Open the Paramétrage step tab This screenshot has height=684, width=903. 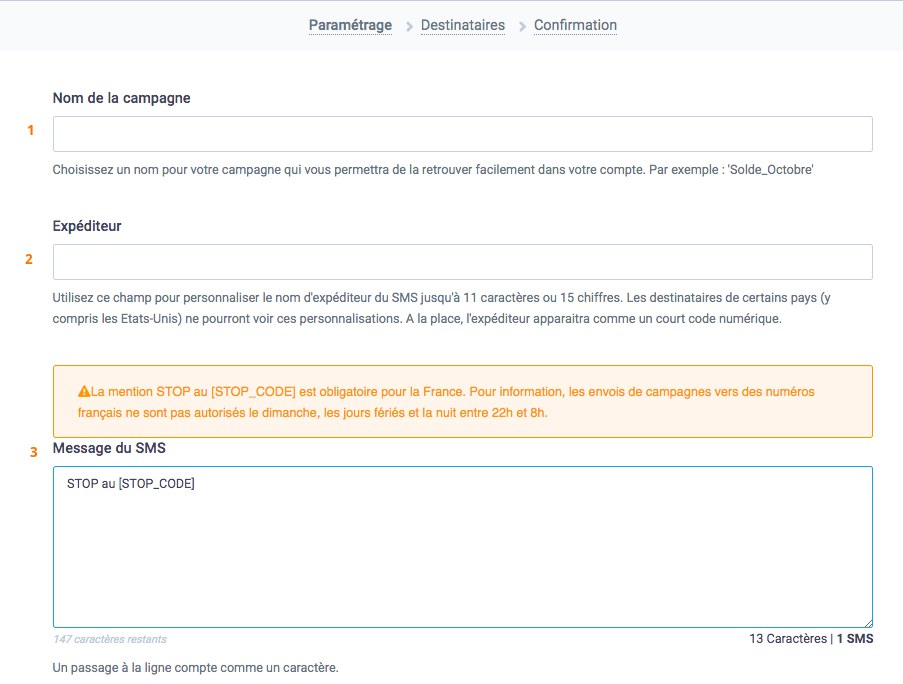(x=350, y=26)
